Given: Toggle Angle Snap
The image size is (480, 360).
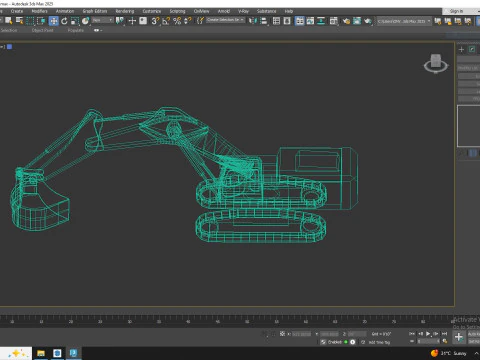Looking at the screenshot, I should [x=166, y=21].
